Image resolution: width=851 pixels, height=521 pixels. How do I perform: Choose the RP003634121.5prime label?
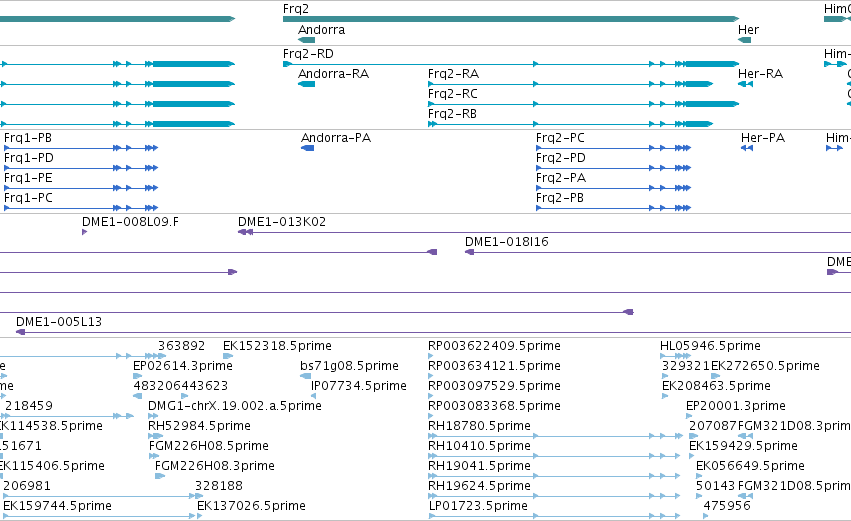tap(494, 366)
